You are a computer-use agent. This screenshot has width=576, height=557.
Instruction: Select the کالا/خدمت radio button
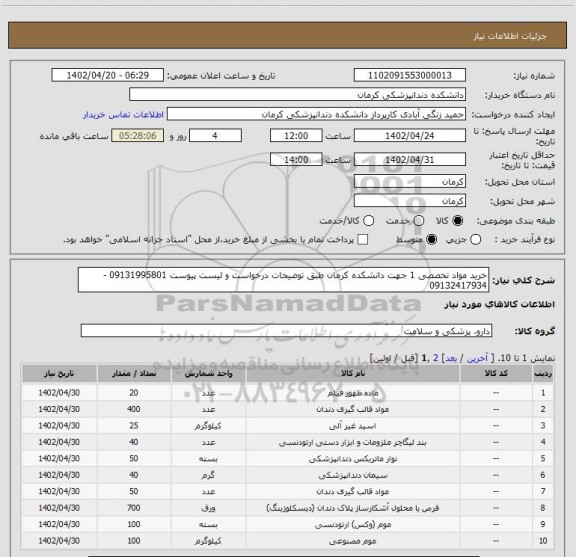click(x=368, y=221)
